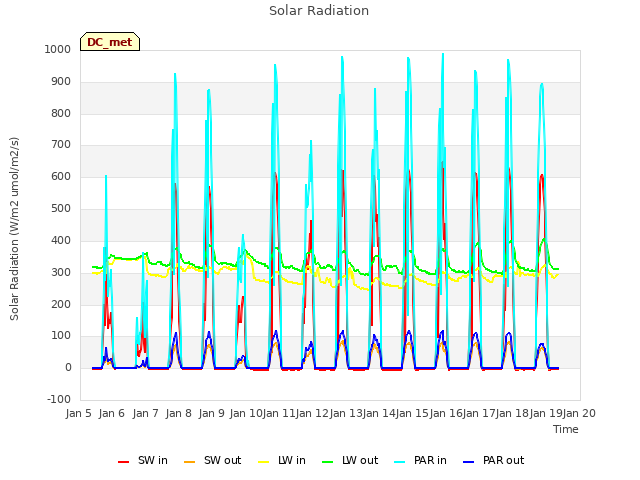640x480 pixels.
Task: Click the LW out green legend swatch
Action: pyautogui.click(x=327, y=462)
